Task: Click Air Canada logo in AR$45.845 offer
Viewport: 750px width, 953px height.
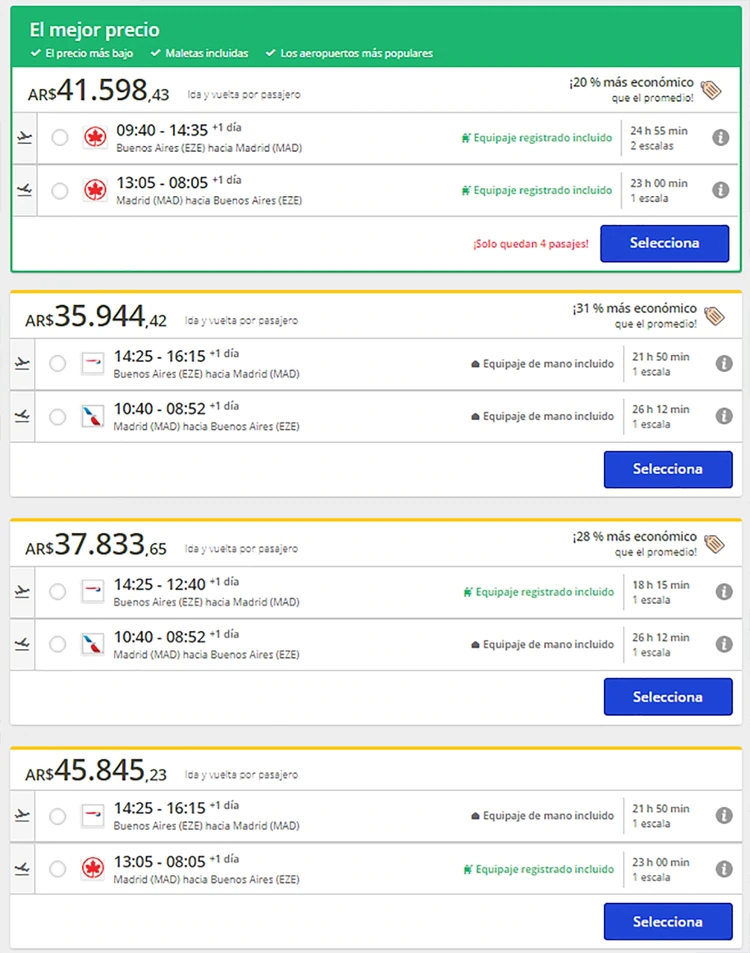Action: pos(93,868)
